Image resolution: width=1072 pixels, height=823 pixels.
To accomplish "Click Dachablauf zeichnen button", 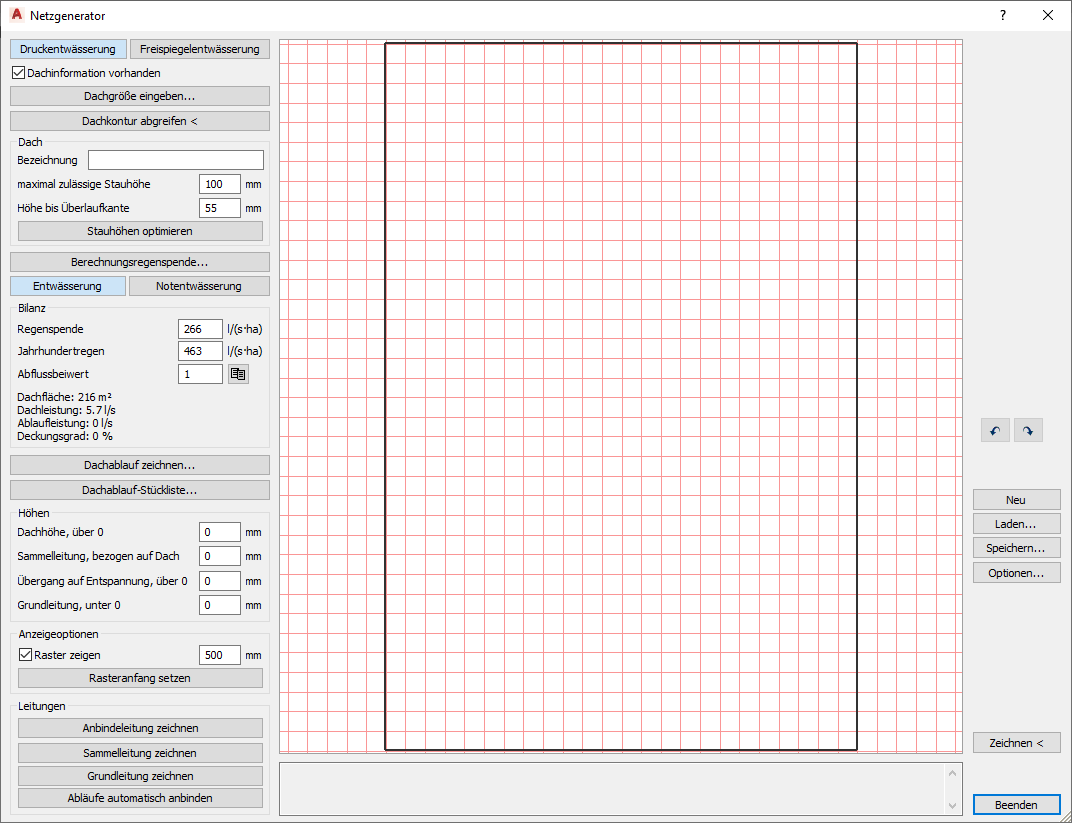I will coord(139,465).
